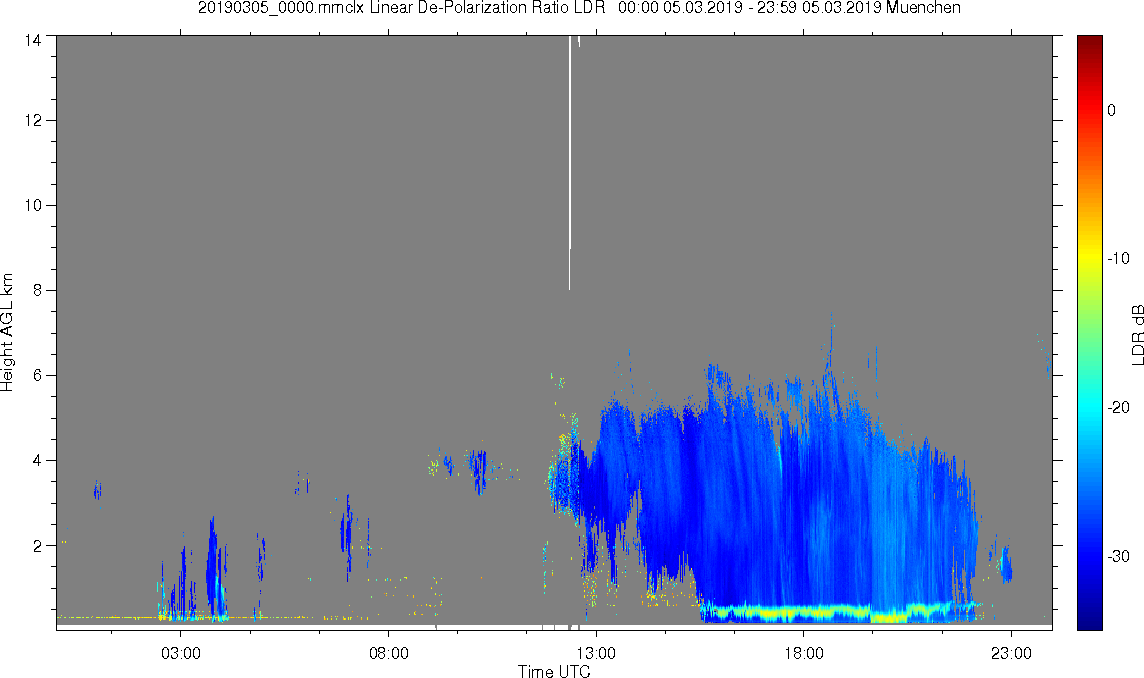Click the colorbar value label '-30'
This screenshot has height=678, width=1144.
coord(1118,556)
